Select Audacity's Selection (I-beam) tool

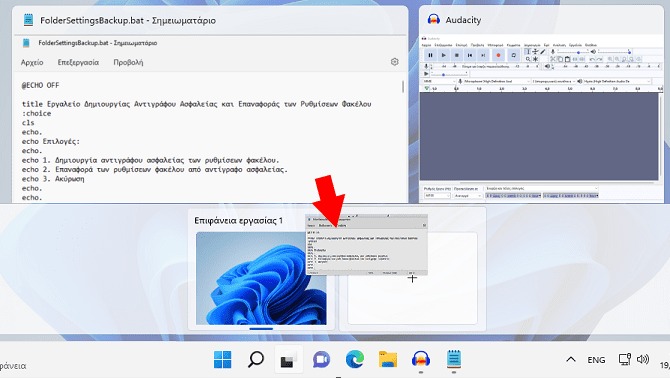[x=528, y=52]
